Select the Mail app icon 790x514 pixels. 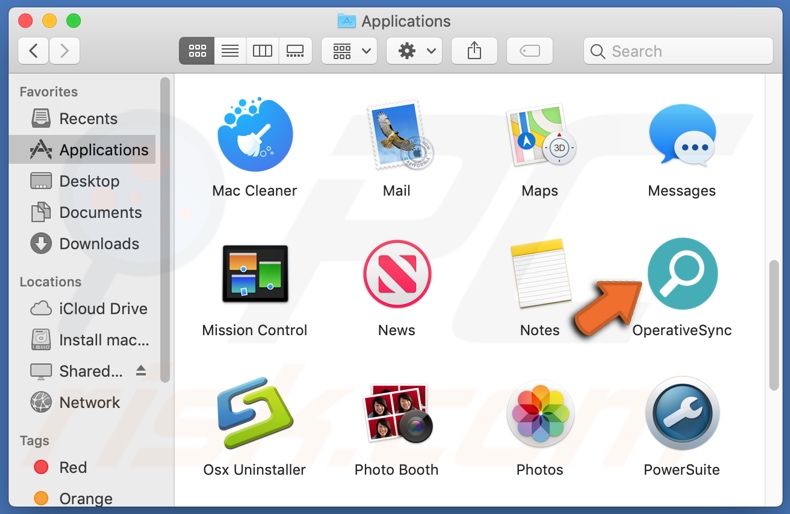point(398,135)
